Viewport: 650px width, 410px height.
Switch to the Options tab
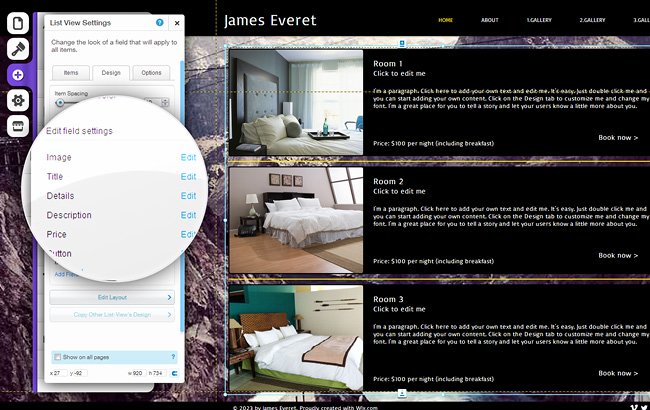[151, 73]
